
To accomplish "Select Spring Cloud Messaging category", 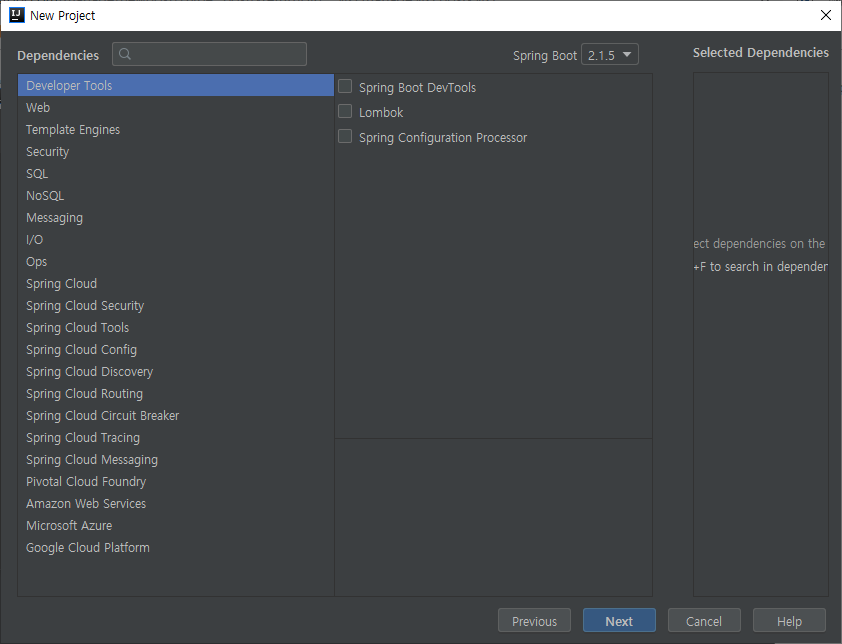I will pyautogui.click(x=176, y=460).
